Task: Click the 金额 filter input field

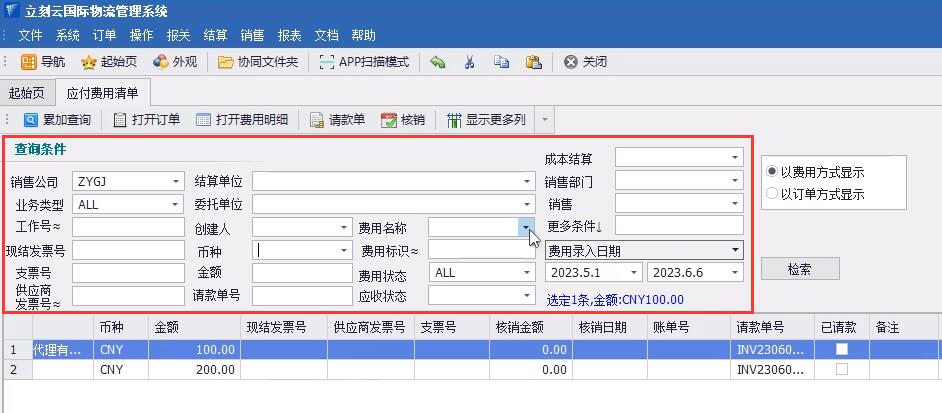Action: point(302,273)
